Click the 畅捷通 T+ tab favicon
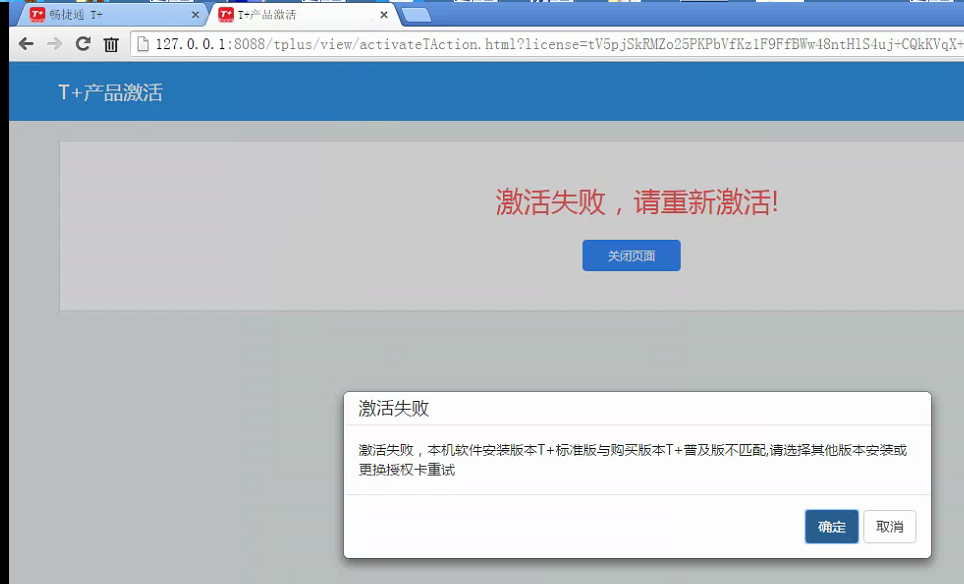 38,14
